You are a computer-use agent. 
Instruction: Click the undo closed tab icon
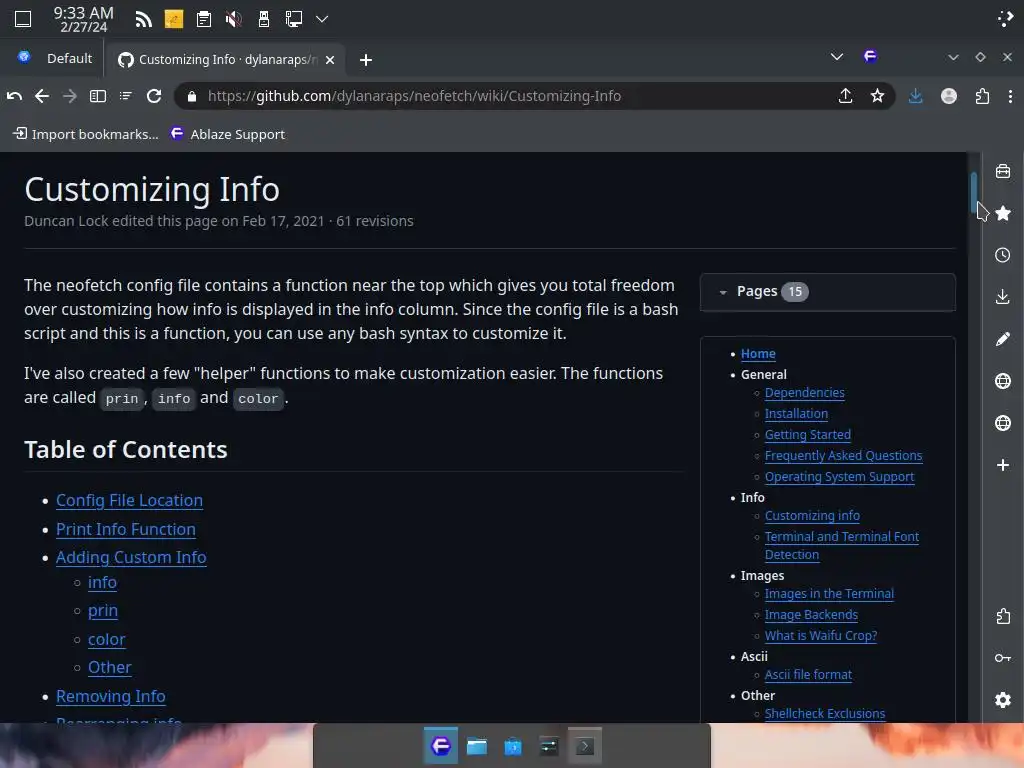pos(14,96)
